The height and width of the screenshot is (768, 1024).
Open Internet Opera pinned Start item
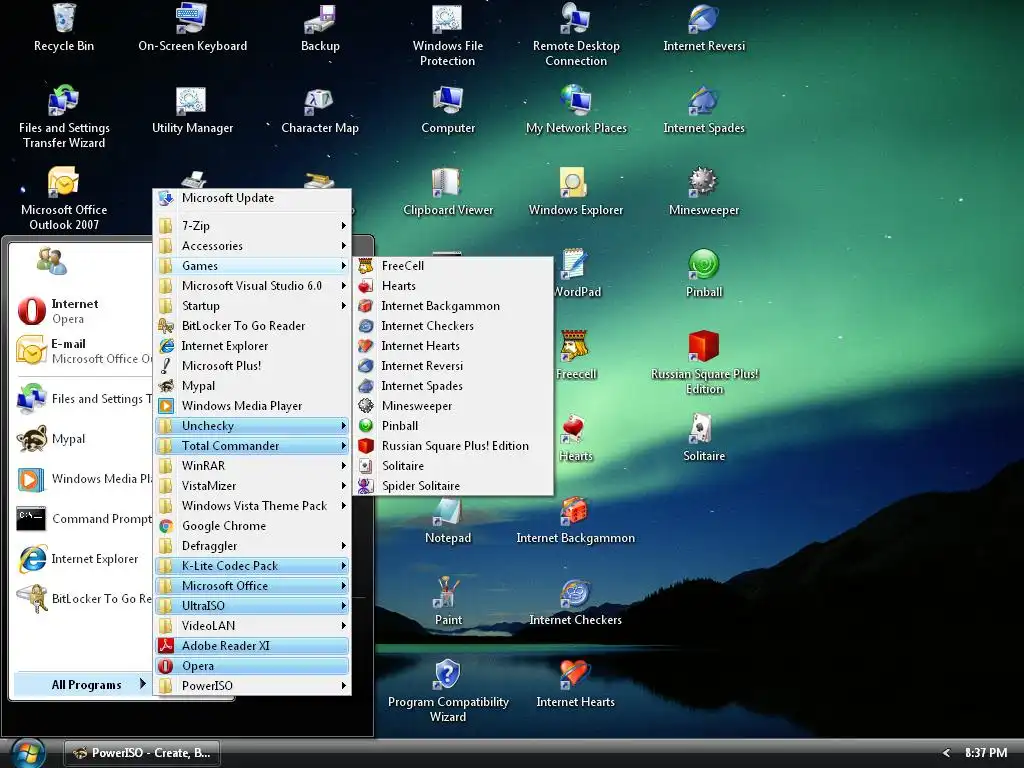[x=83, y=311]
